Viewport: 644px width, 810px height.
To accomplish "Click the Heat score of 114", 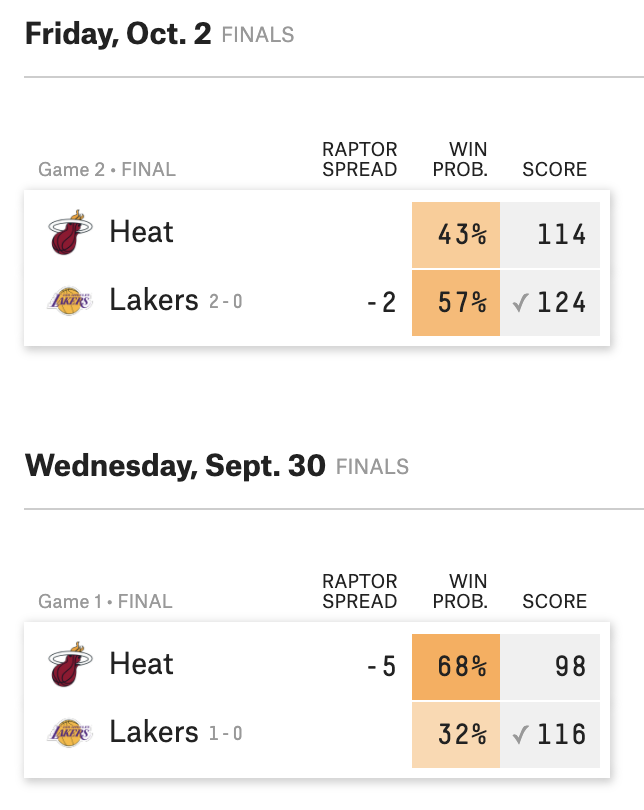I will [x=561, y=235].
